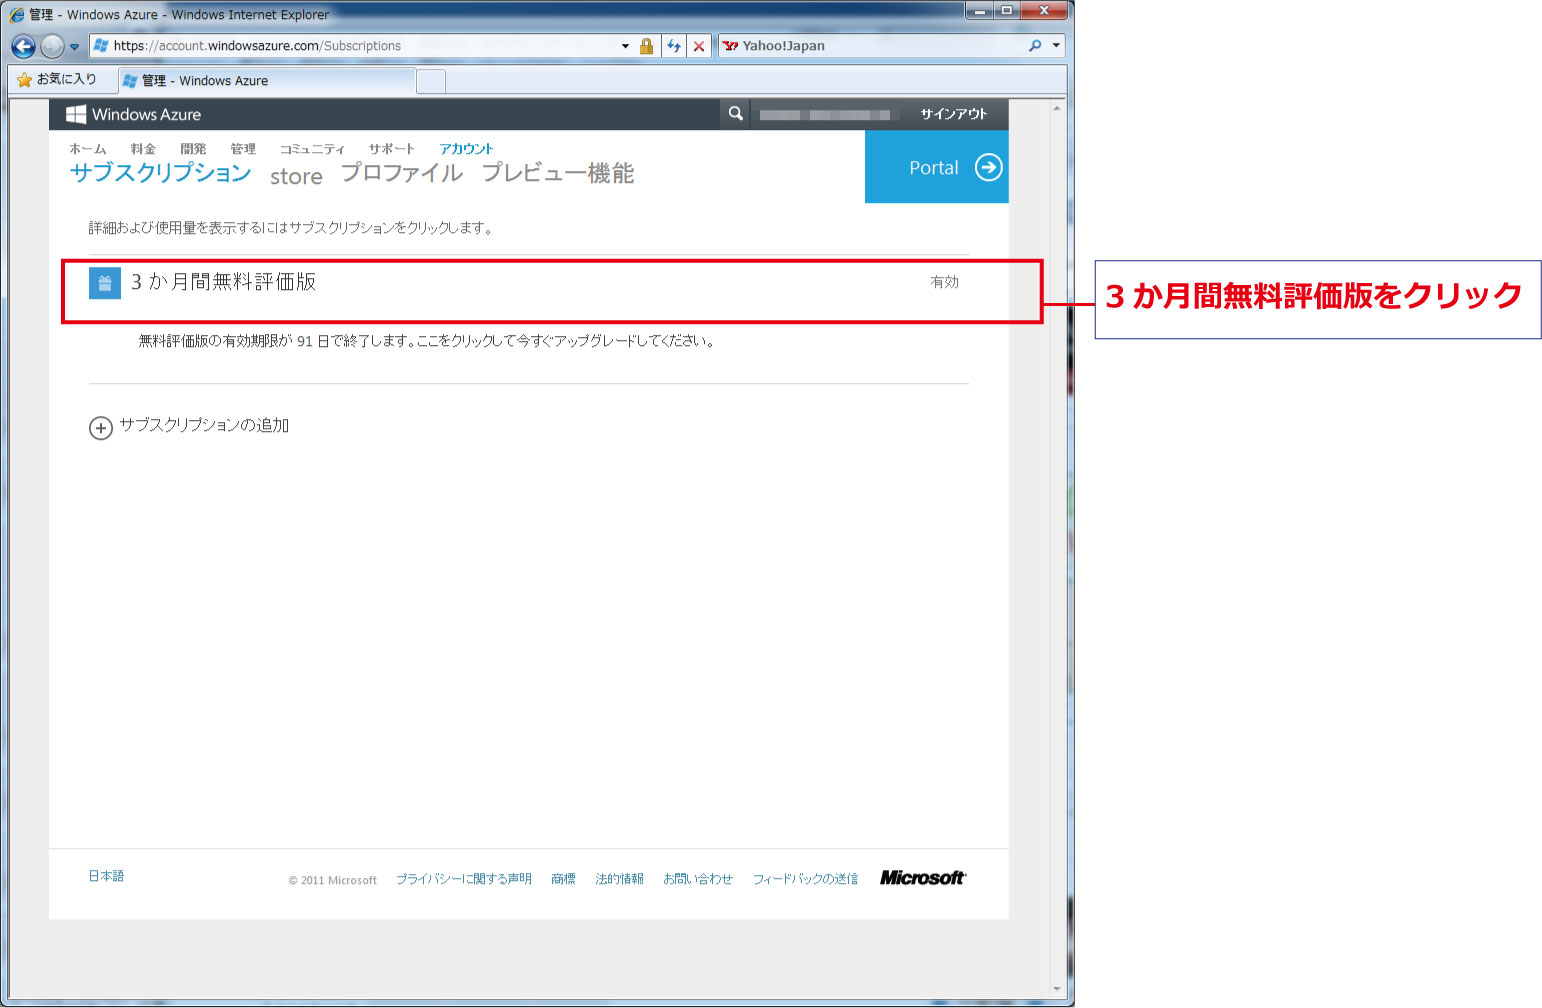Open search provider dropdown arrow
Image resolution: width=1542 pixels, height=1008 pixels.
(x=1056, y=46)
